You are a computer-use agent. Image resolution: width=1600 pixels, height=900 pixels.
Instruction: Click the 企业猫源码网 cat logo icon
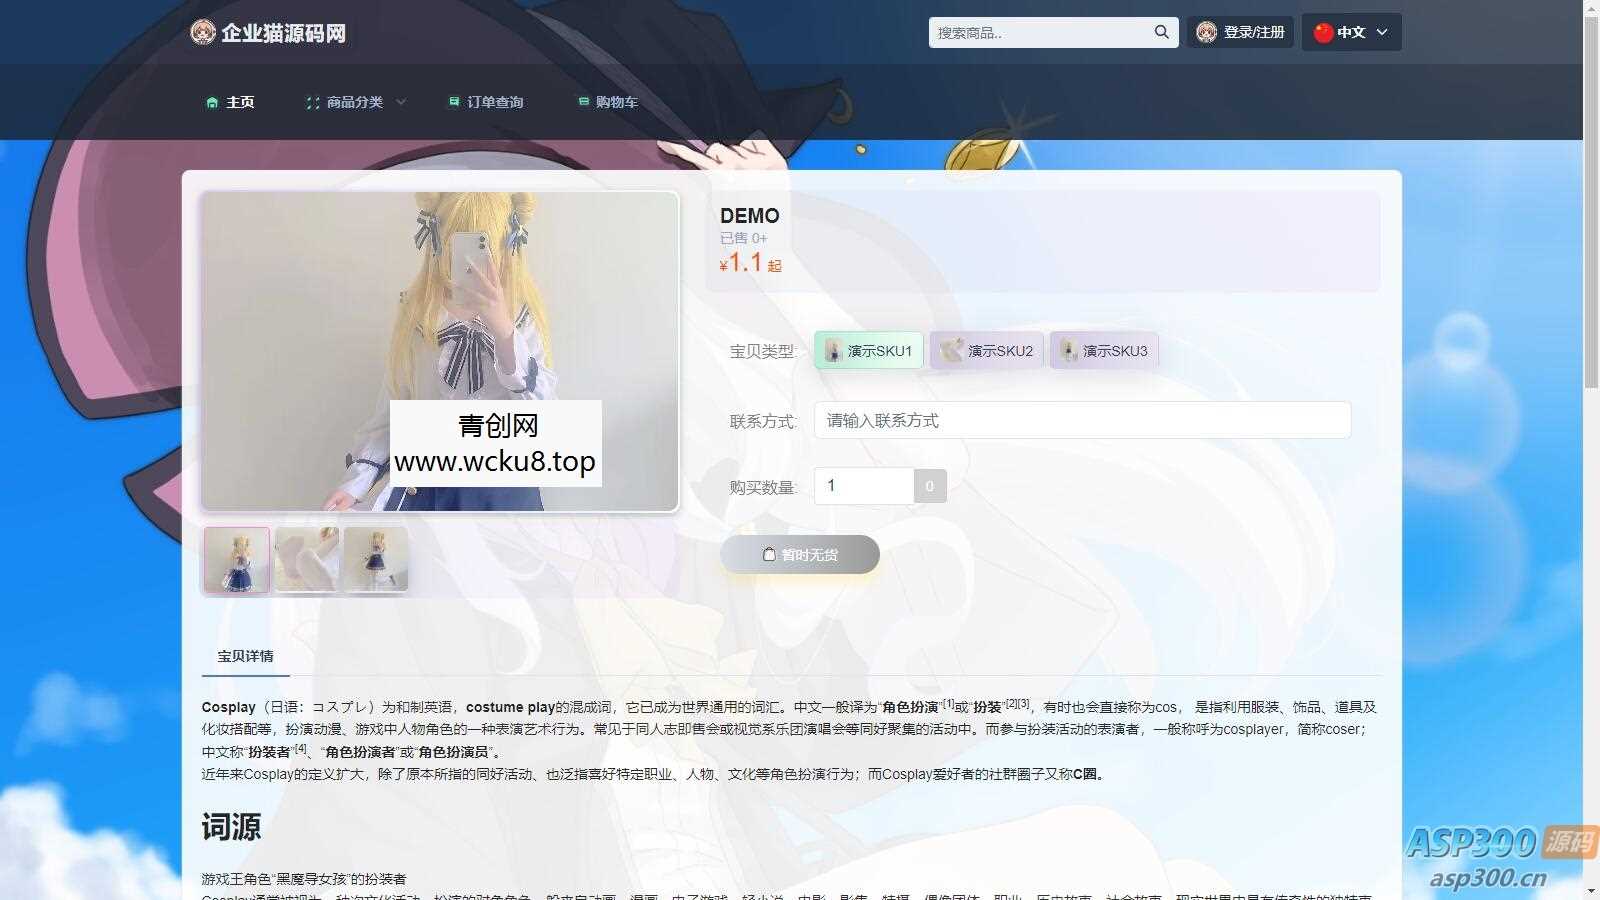coord(202,32)
